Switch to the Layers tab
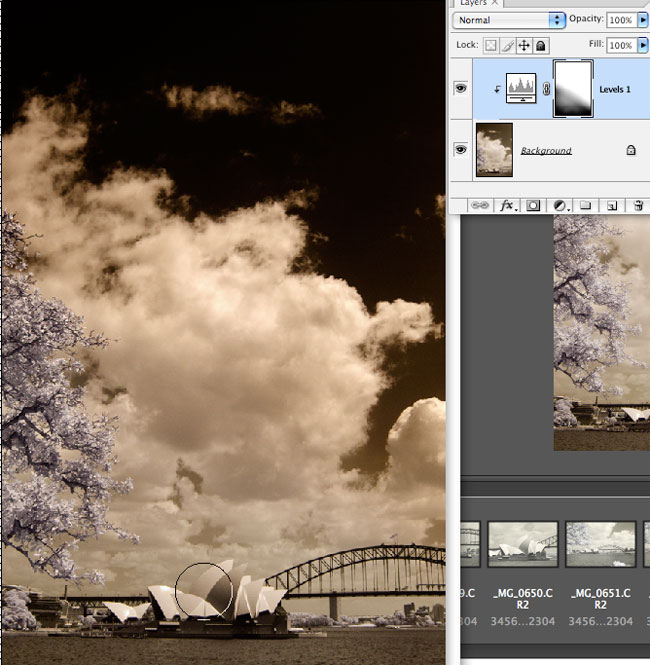The width and height of the screenshot is (650, 665). coord(472,3)
